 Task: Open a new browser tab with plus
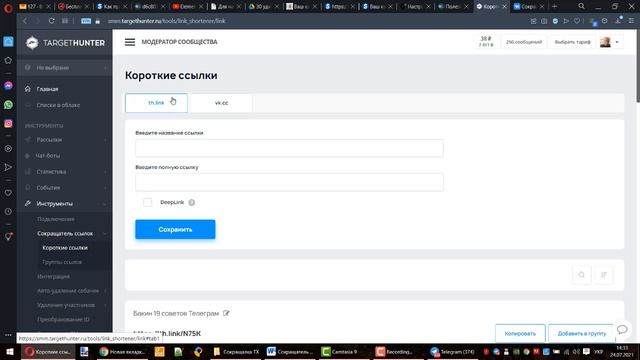pos(554,7)
